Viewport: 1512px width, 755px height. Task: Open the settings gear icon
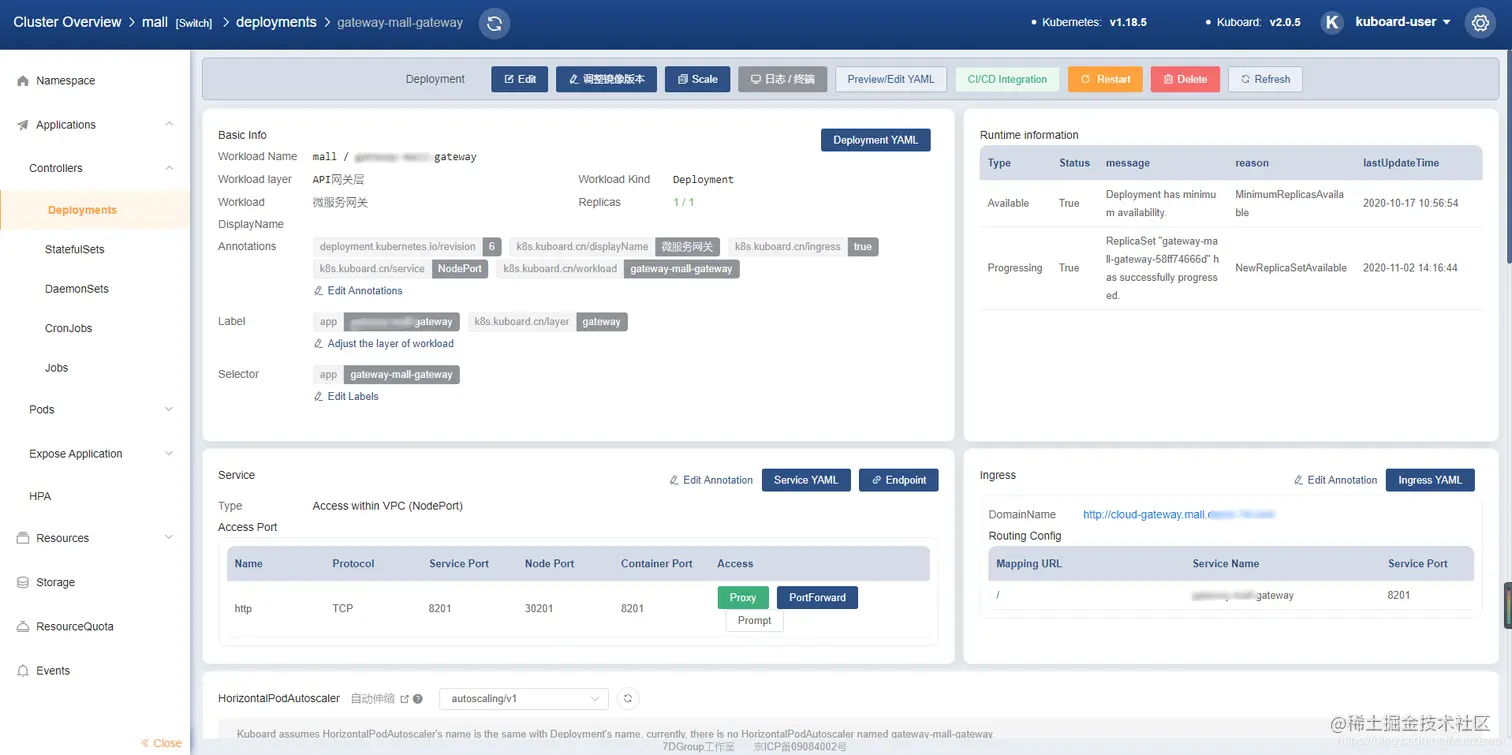point(1480,22)
